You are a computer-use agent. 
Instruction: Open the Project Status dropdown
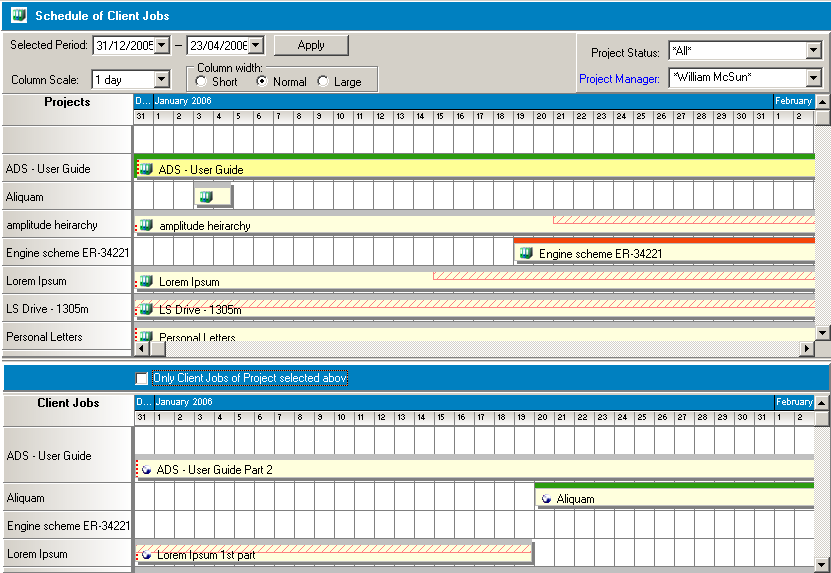click(814, 51)
